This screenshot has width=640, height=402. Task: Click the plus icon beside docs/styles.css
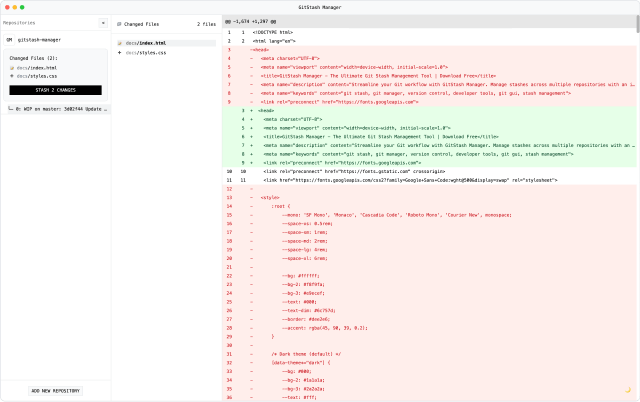point(120,53)
